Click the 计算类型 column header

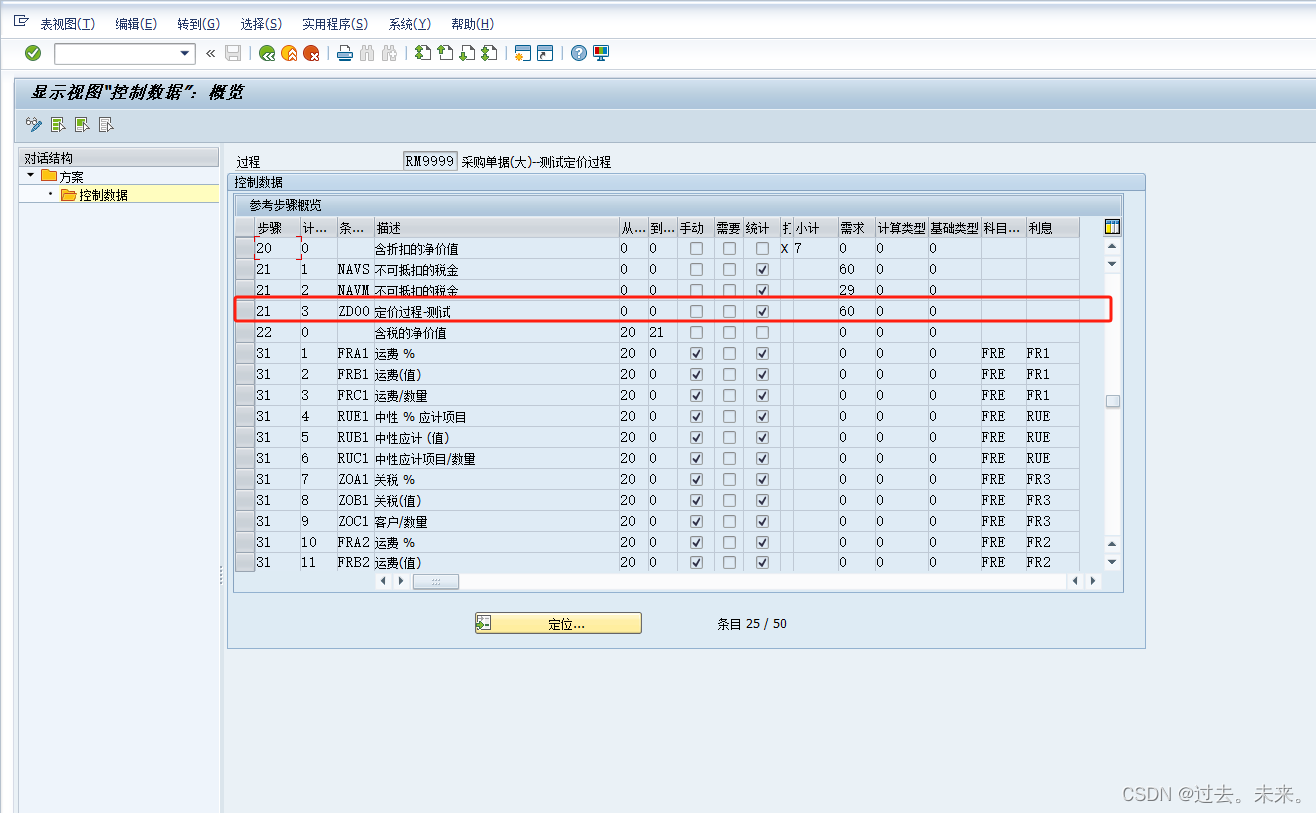click(x=901, y=228)
